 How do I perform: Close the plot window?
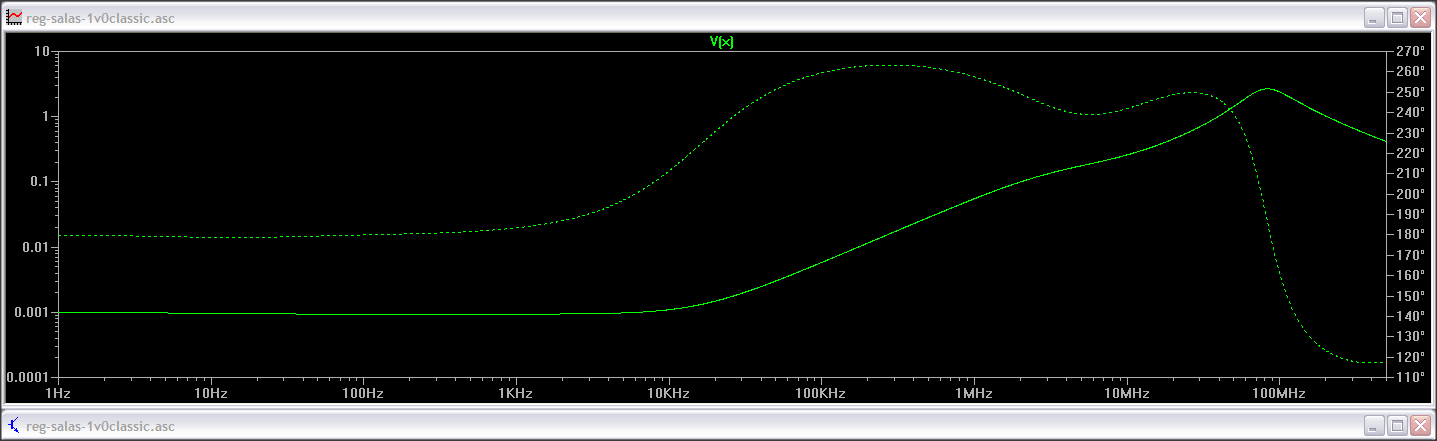pyautogui.click(x=1421, y=17)
